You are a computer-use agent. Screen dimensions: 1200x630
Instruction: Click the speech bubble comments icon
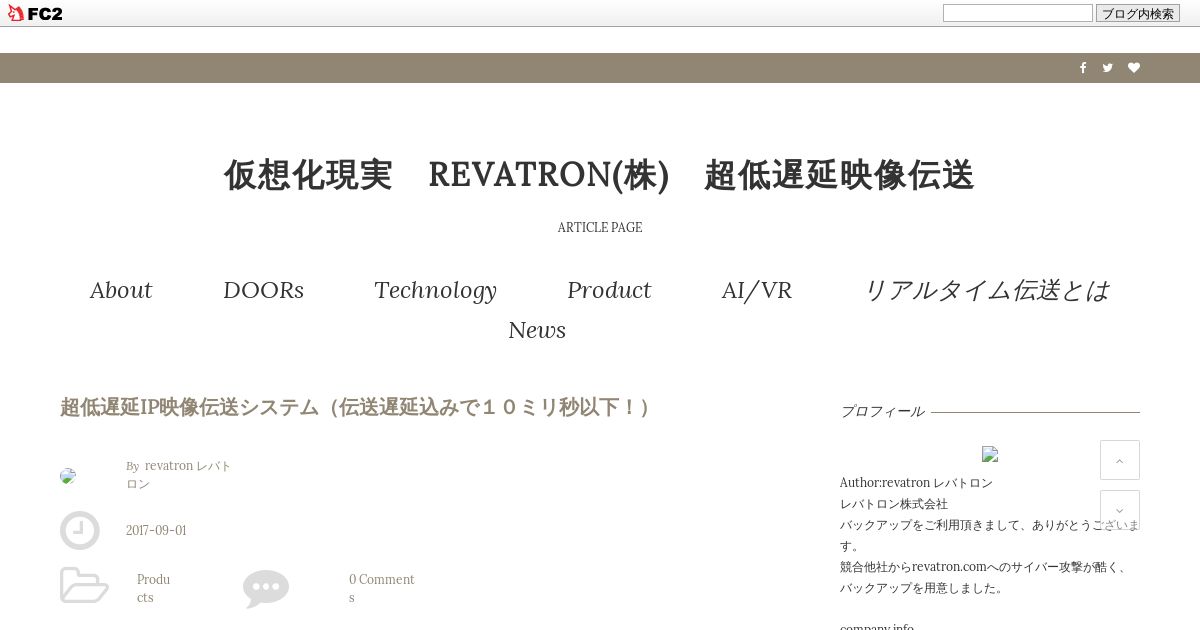click(266, 588)
